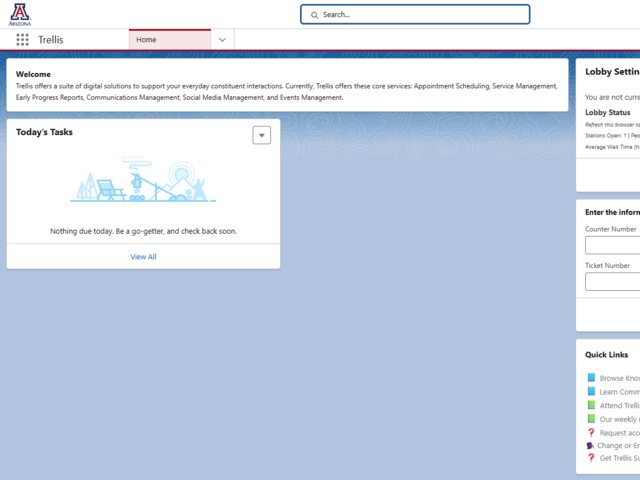Click the green book icon beside Attend Trellis

(591, 405)
